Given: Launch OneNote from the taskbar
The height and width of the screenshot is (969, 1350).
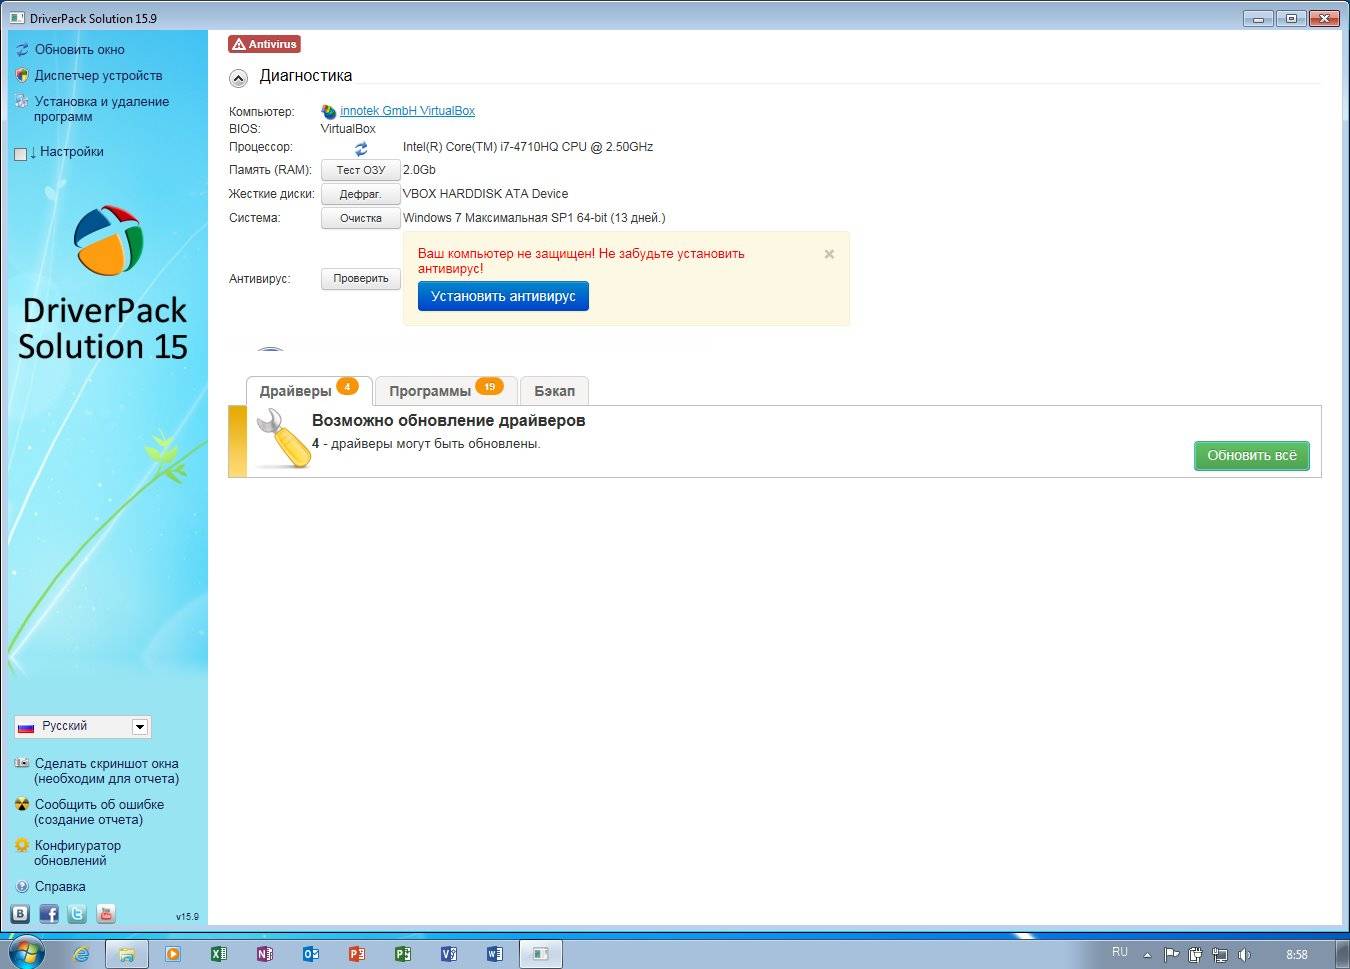Looking at the screenshot, I should (265, 954).
